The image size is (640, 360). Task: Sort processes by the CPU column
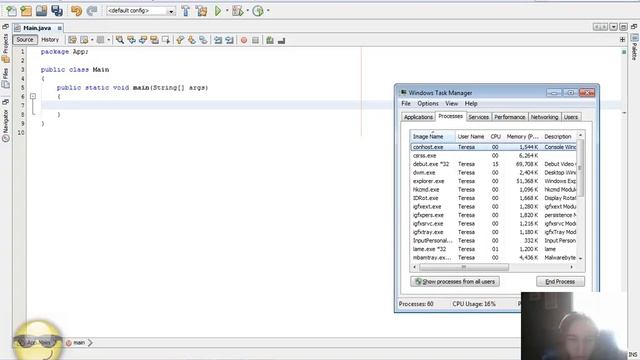coord(496,136)
